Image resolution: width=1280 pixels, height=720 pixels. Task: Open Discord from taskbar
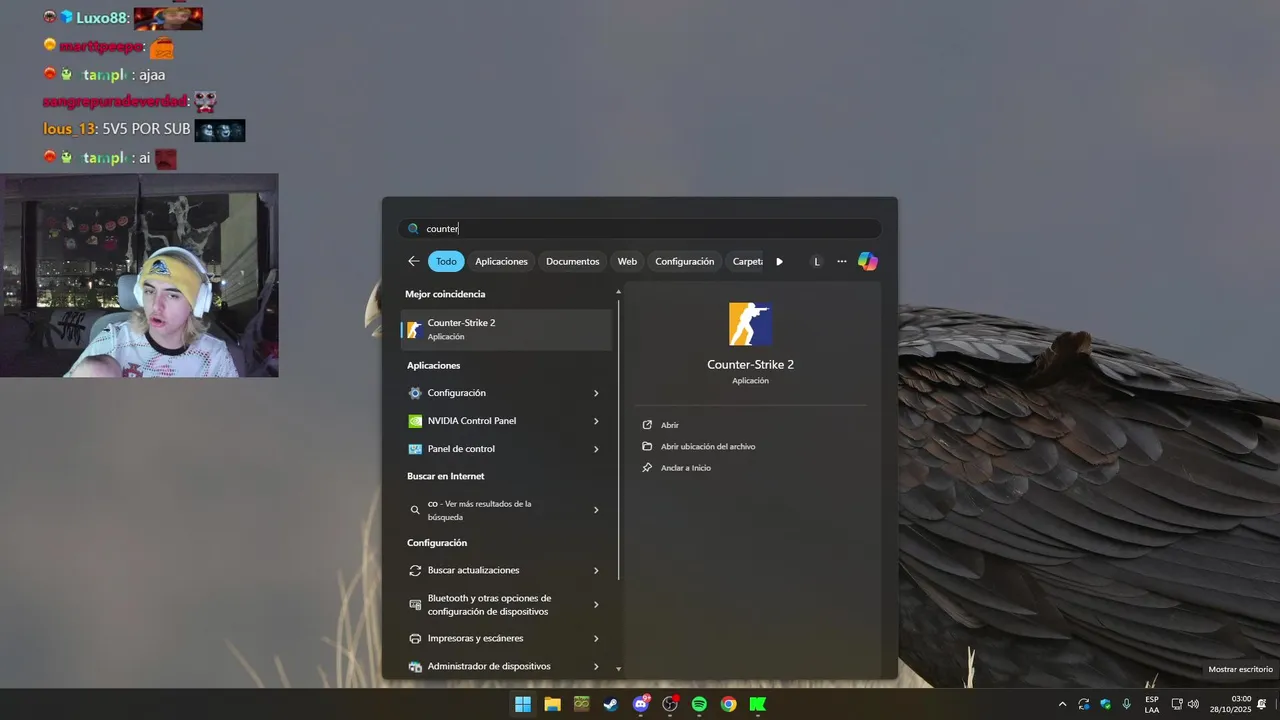click(641, 704)
